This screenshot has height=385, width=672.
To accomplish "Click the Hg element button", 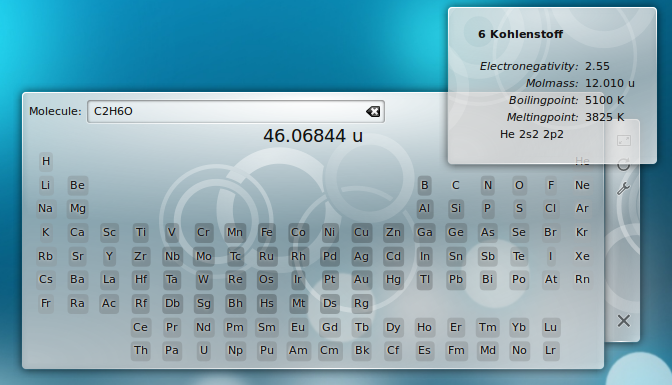I will pos(393,280).
